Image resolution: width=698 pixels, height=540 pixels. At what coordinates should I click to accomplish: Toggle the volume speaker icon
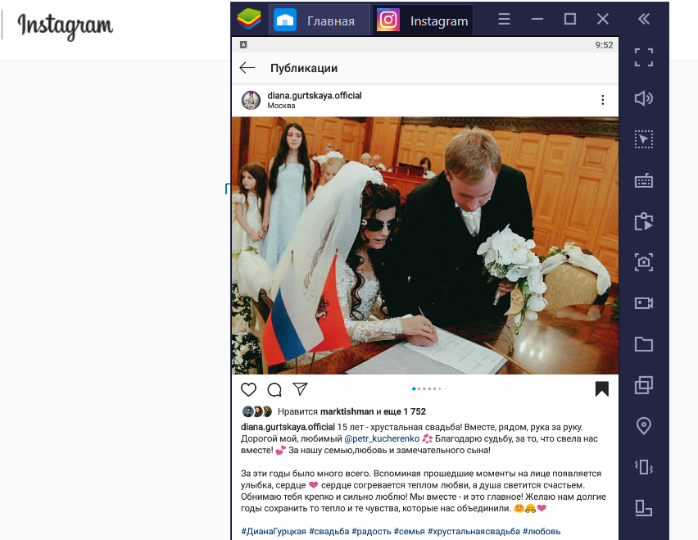(644, 98)
